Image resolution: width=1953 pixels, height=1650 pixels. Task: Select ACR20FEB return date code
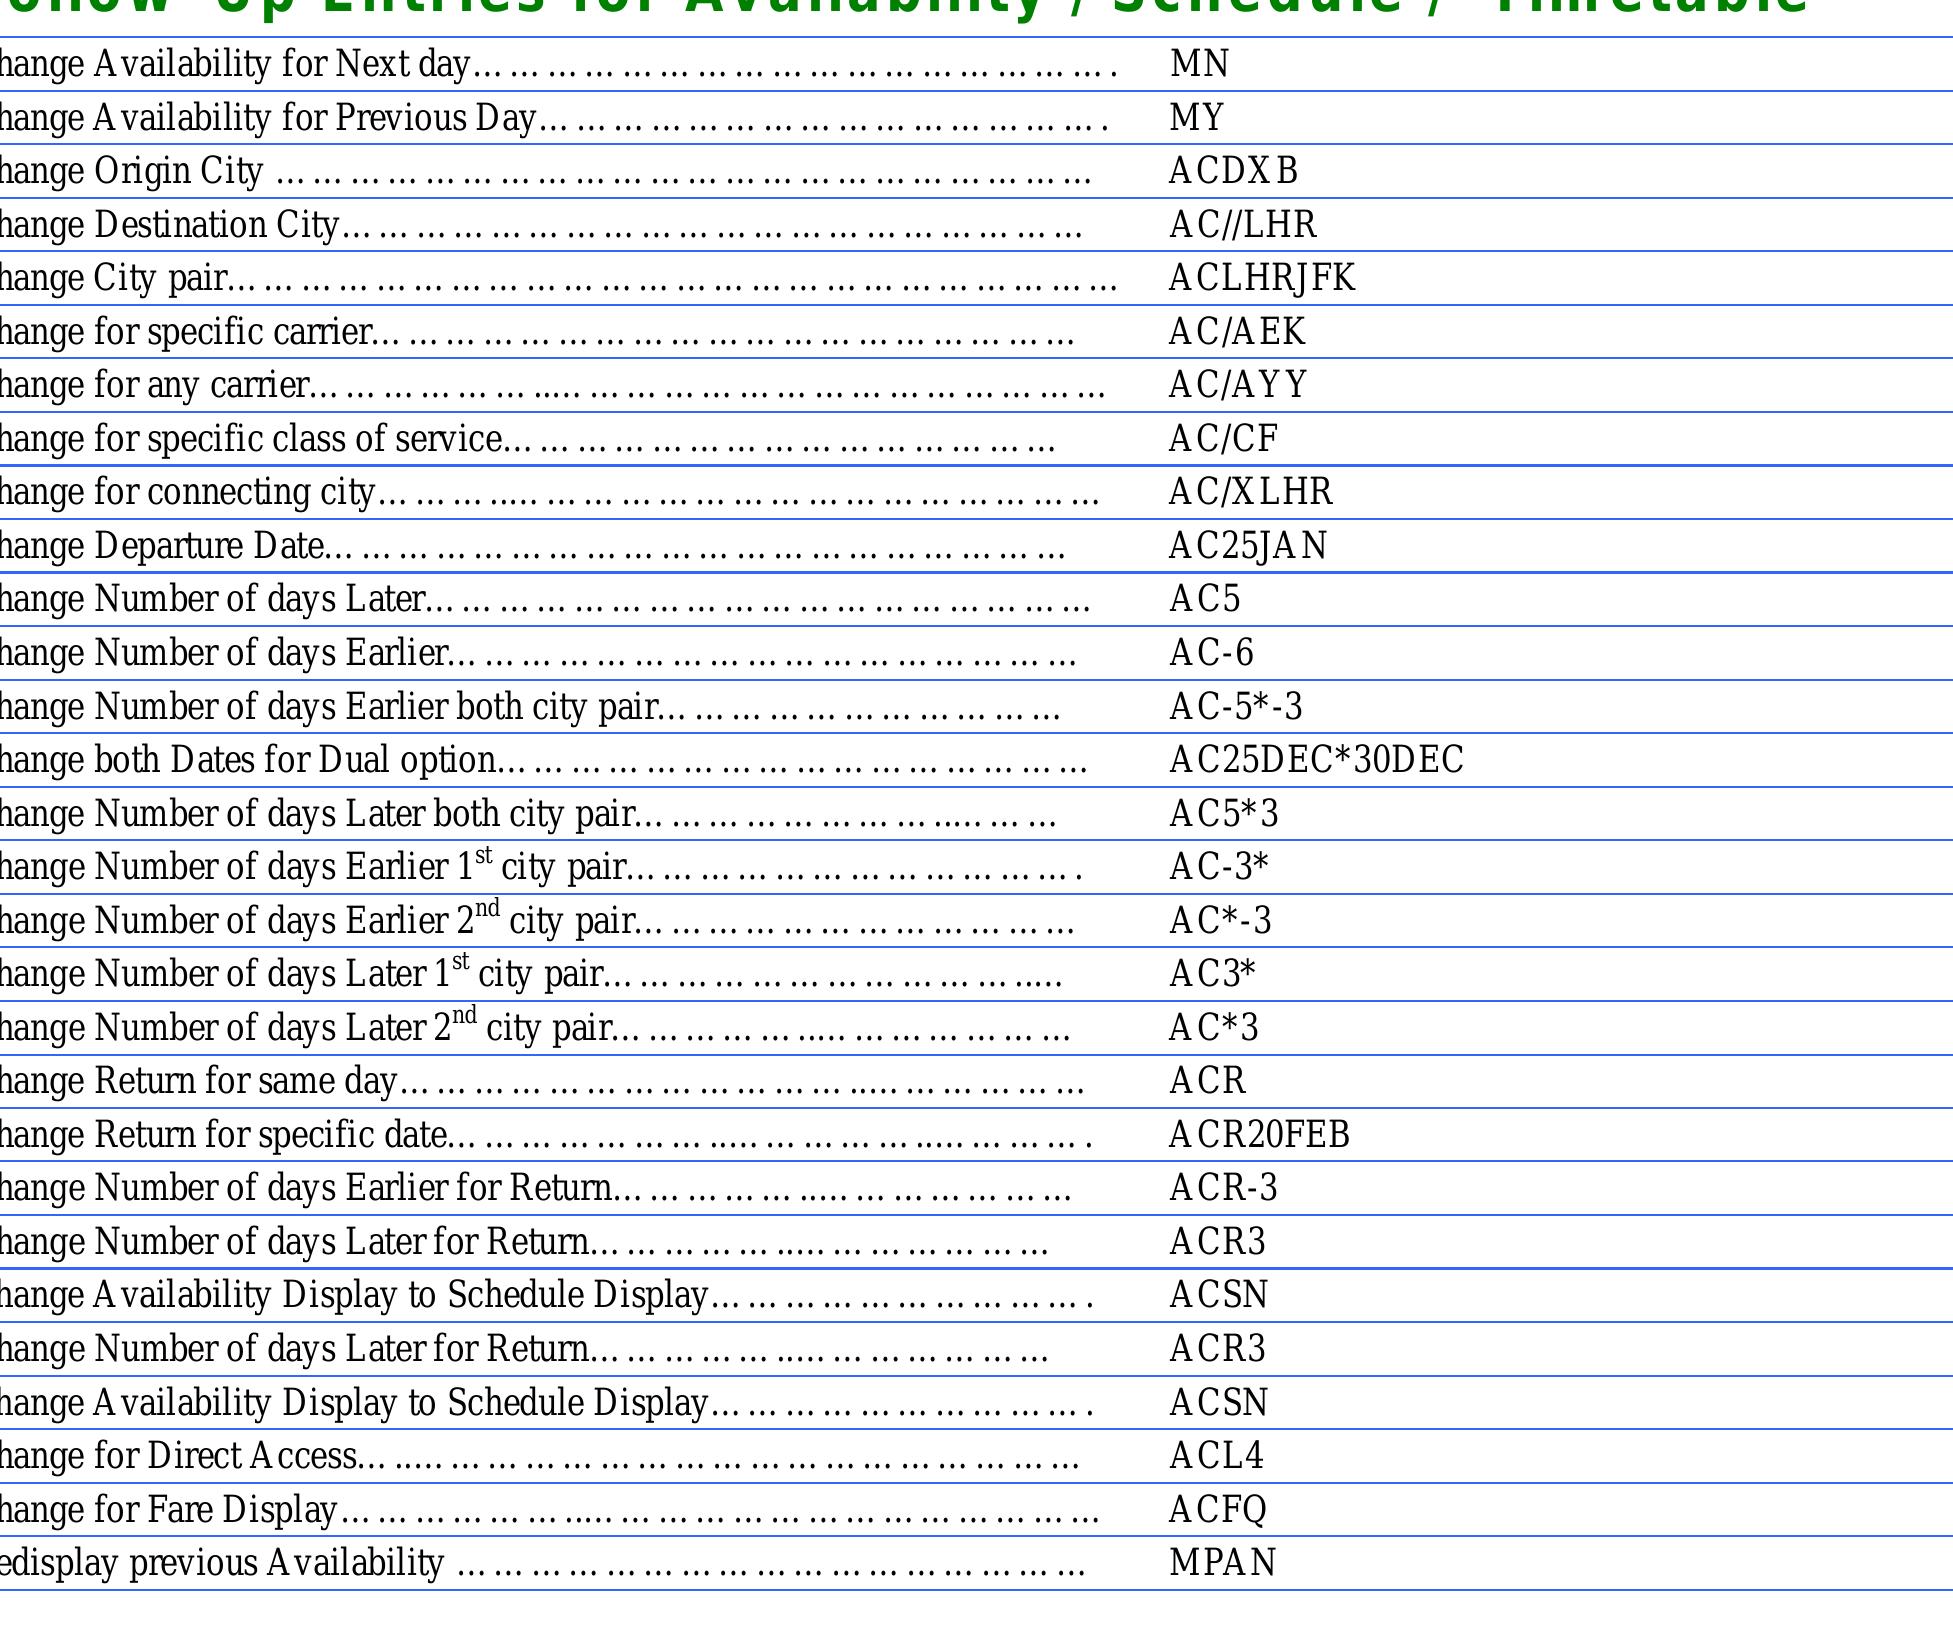pyautogui.click(x=1259, y=1135)
